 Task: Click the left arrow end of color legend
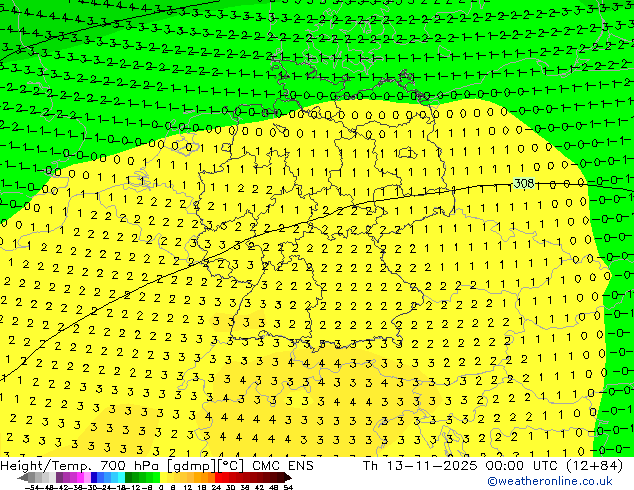(23, 477)
